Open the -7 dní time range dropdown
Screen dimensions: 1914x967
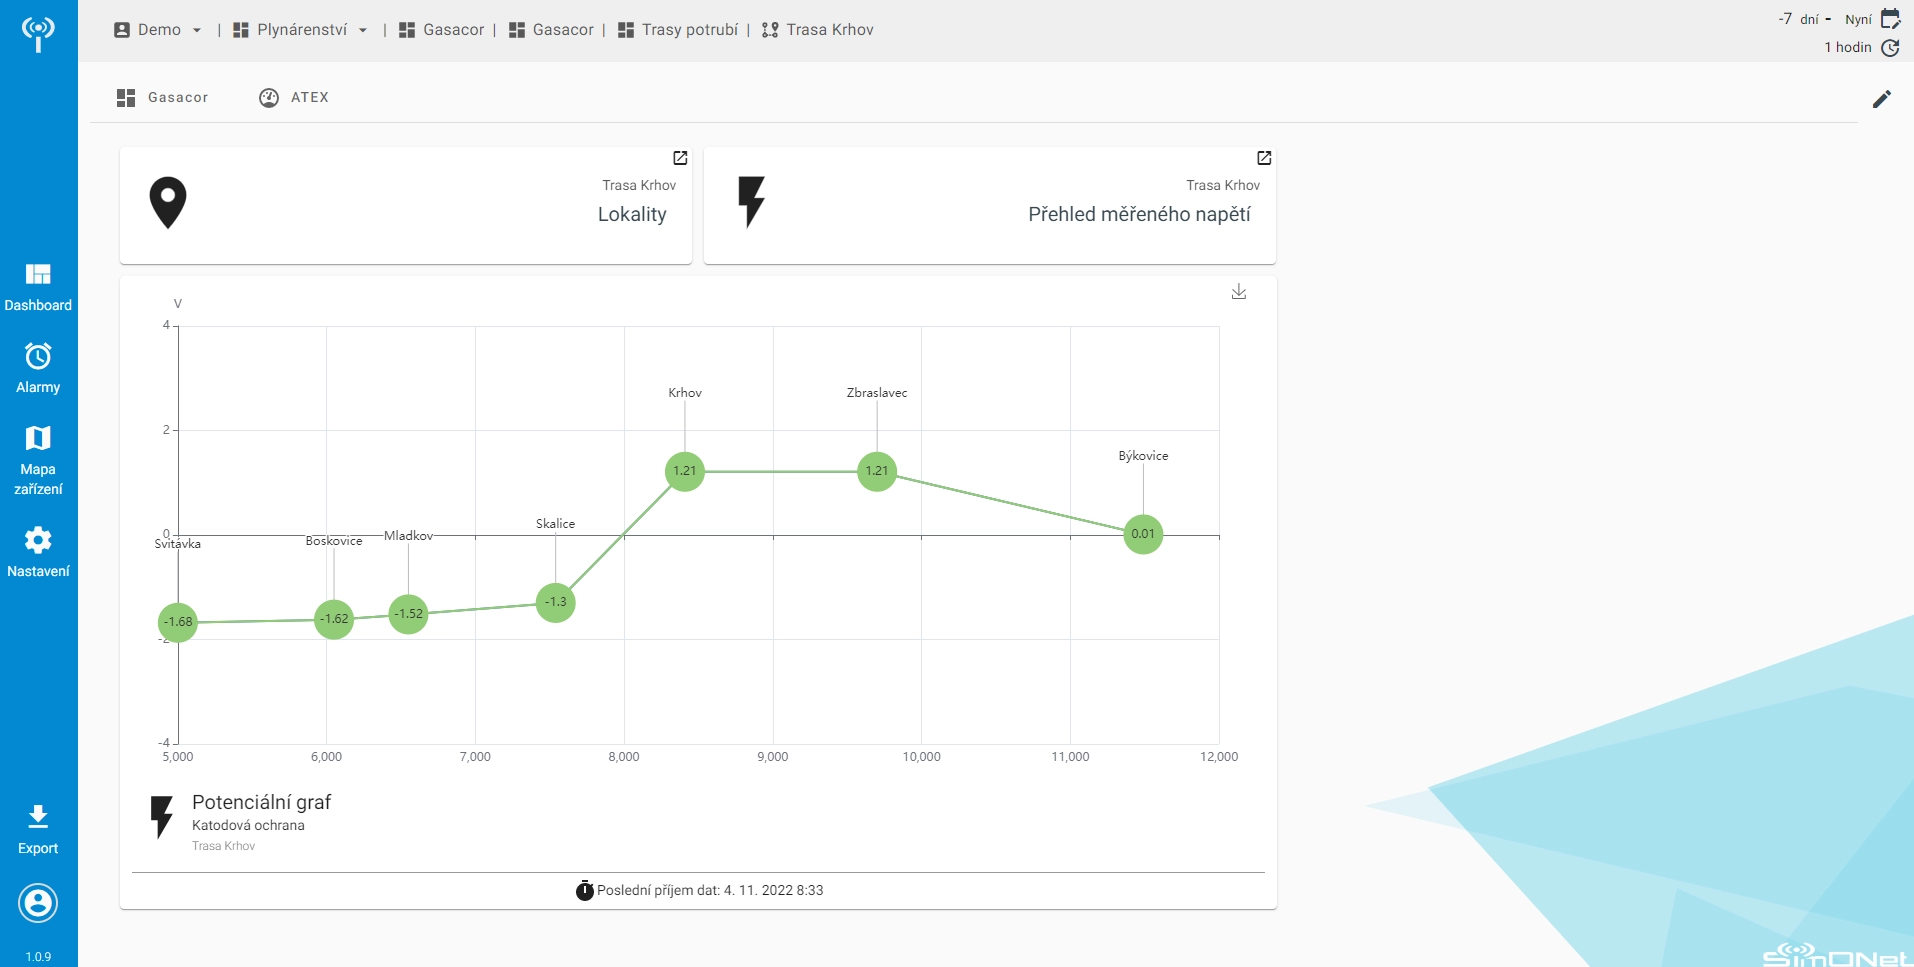[1806, 19]
